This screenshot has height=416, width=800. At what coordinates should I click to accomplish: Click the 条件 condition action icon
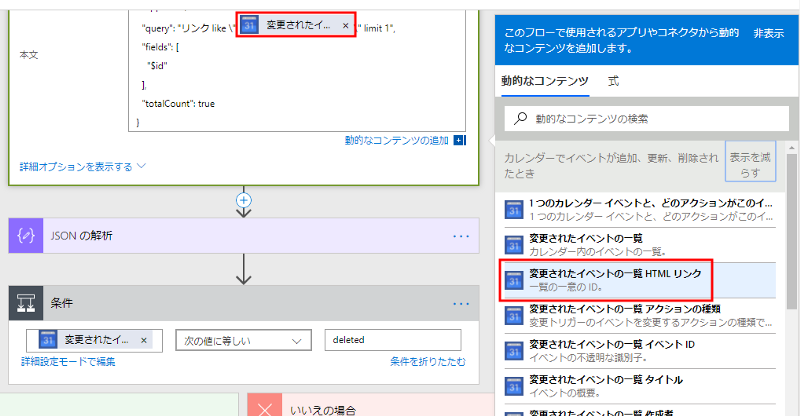pyautogui.click(x=25, y=303)
